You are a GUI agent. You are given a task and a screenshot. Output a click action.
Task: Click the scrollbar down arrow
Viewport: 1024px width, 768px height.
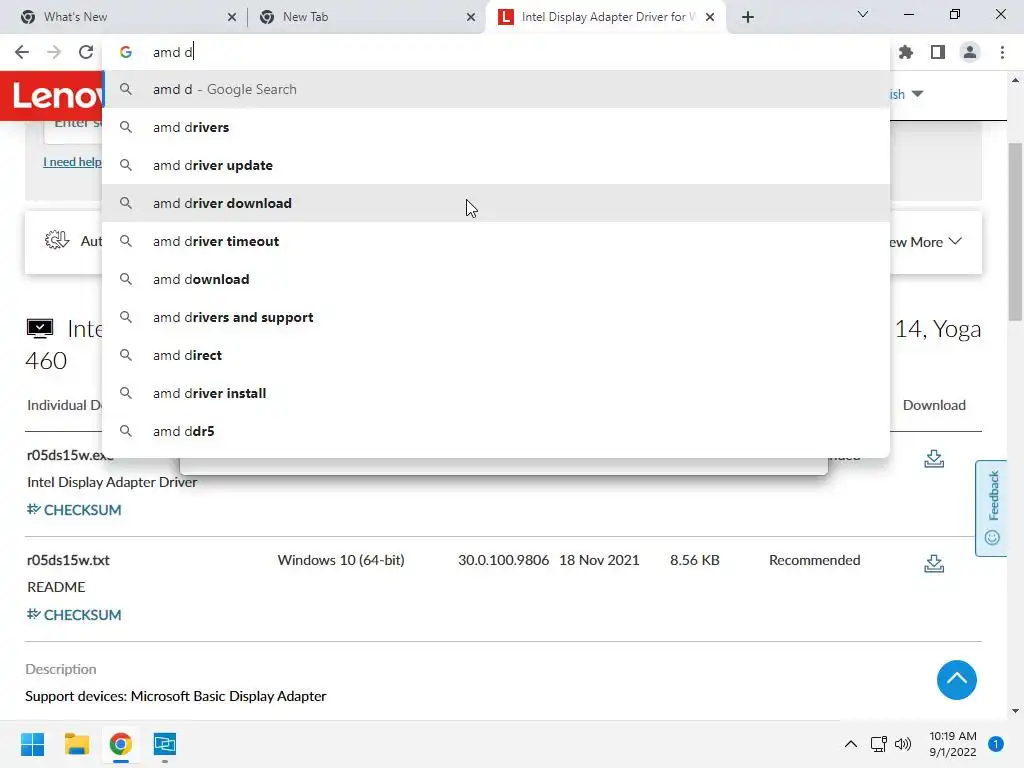point(1015,711)
